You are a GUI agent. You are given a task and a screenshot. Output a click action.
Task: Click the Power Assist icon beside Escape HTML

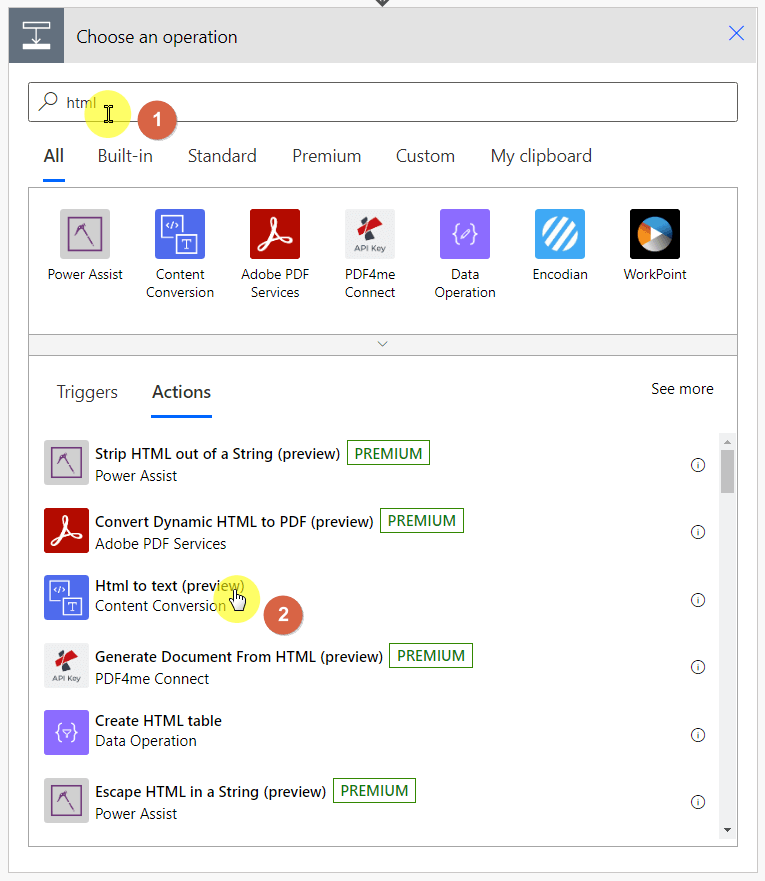[x=66, y=800]
